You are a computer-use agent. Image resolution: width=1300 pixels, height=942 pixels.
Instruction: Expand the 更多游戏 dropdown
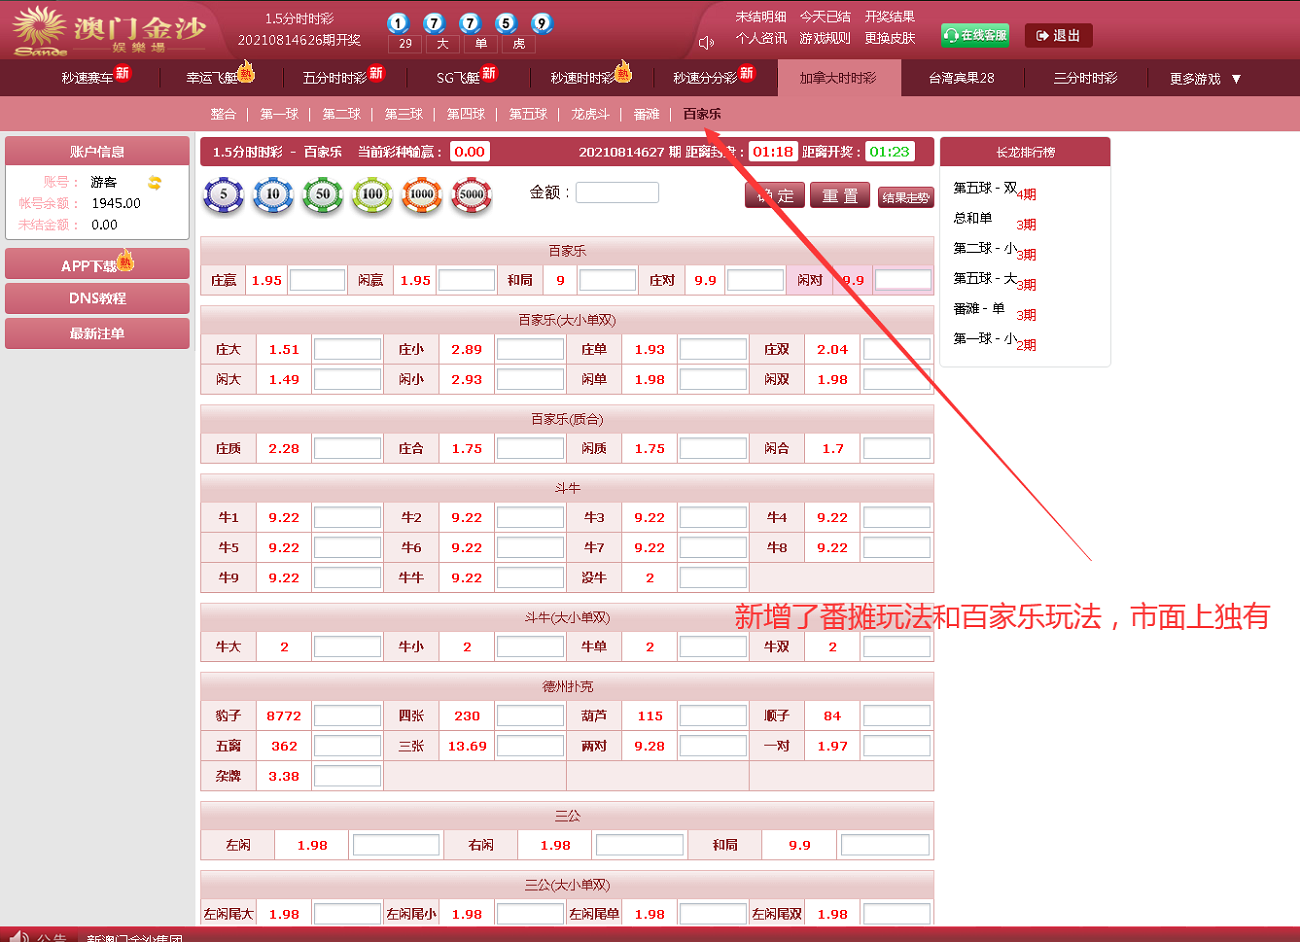pos(1205,79)
